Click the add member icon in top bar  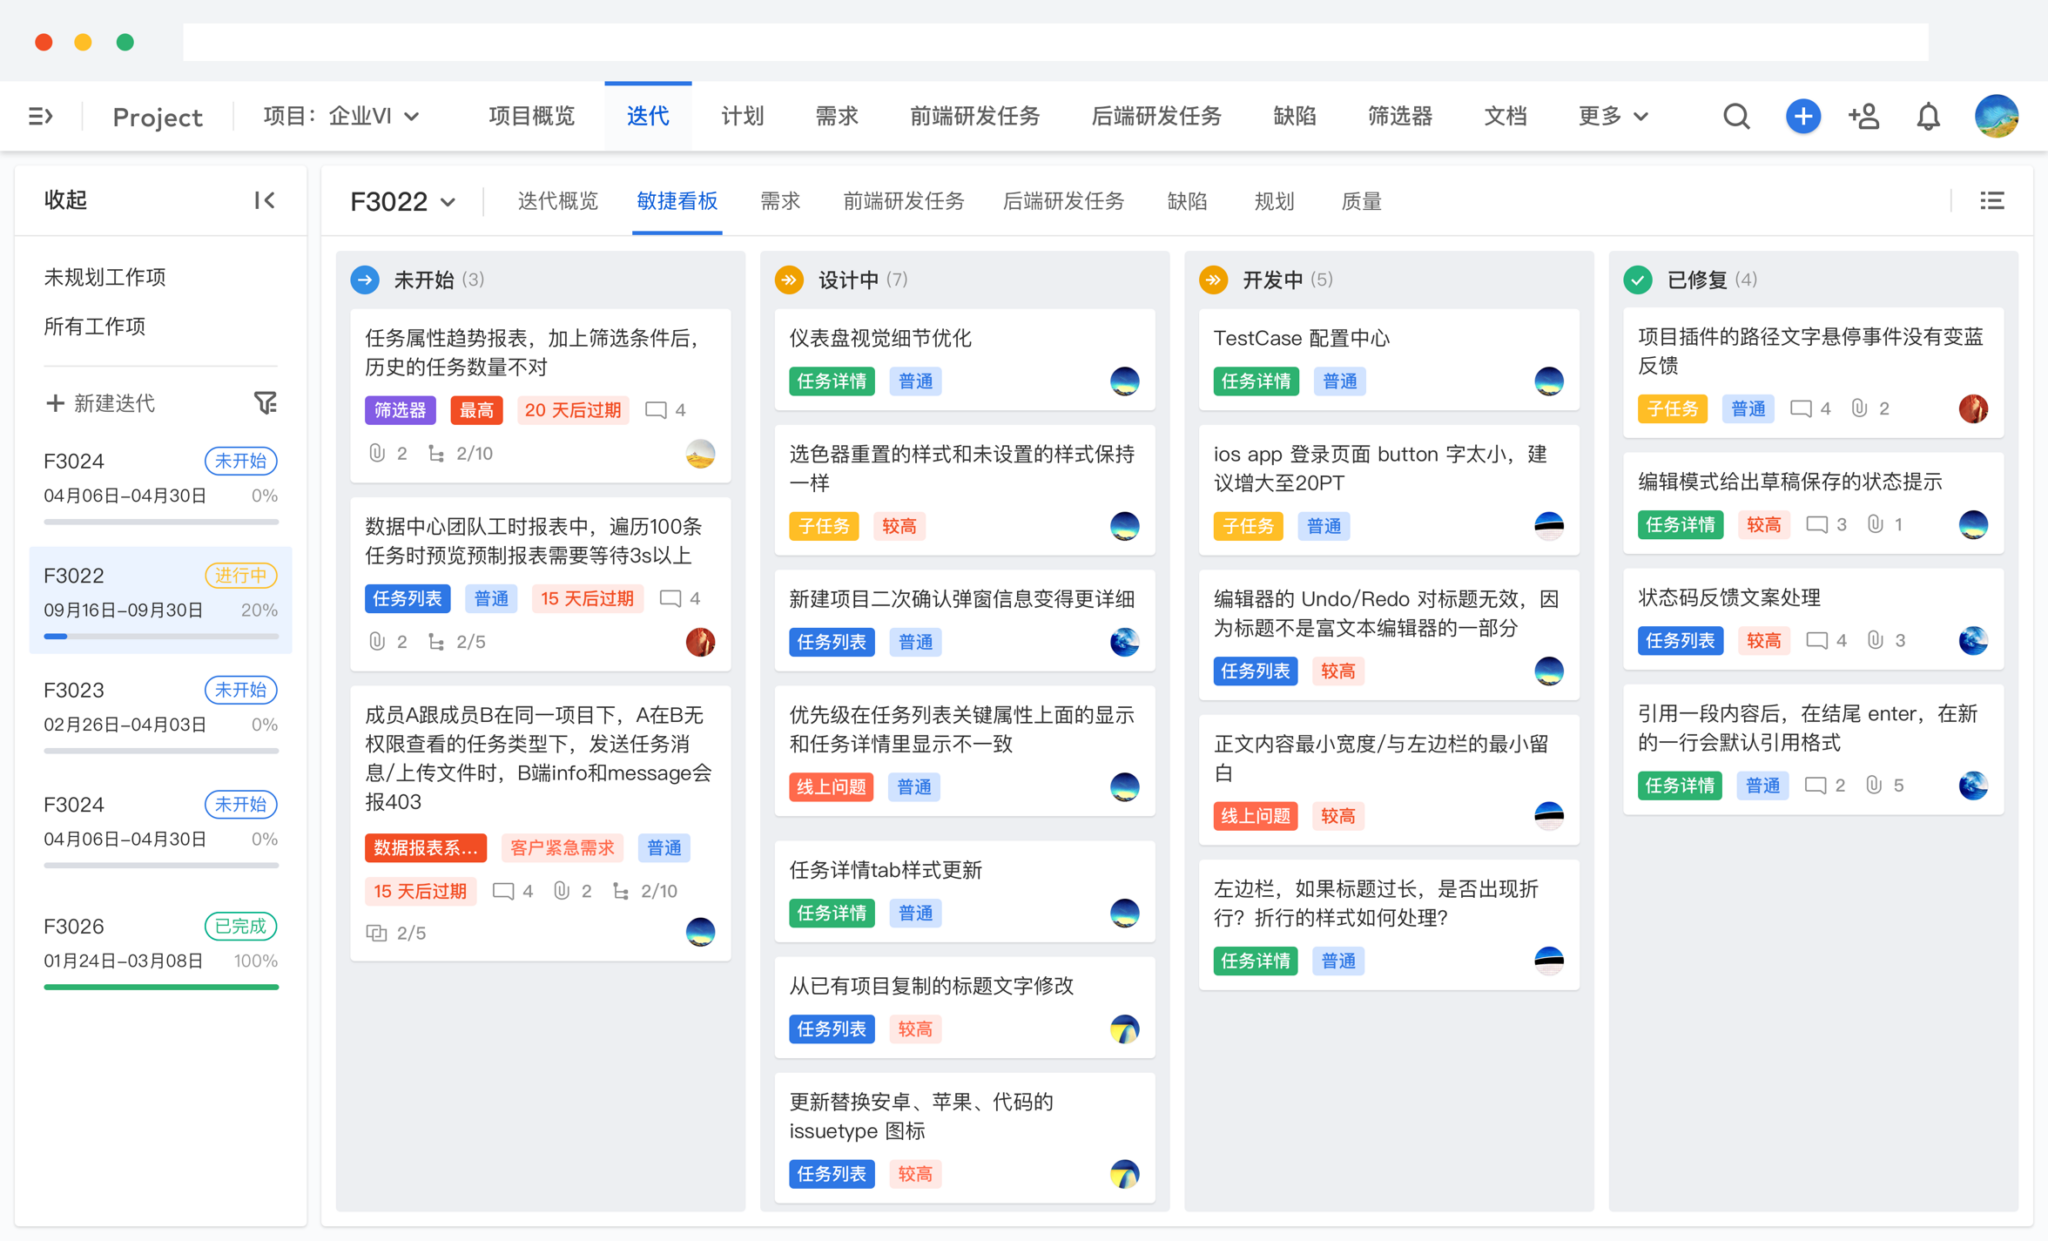pyautogui.click(x=1864, y=116)
